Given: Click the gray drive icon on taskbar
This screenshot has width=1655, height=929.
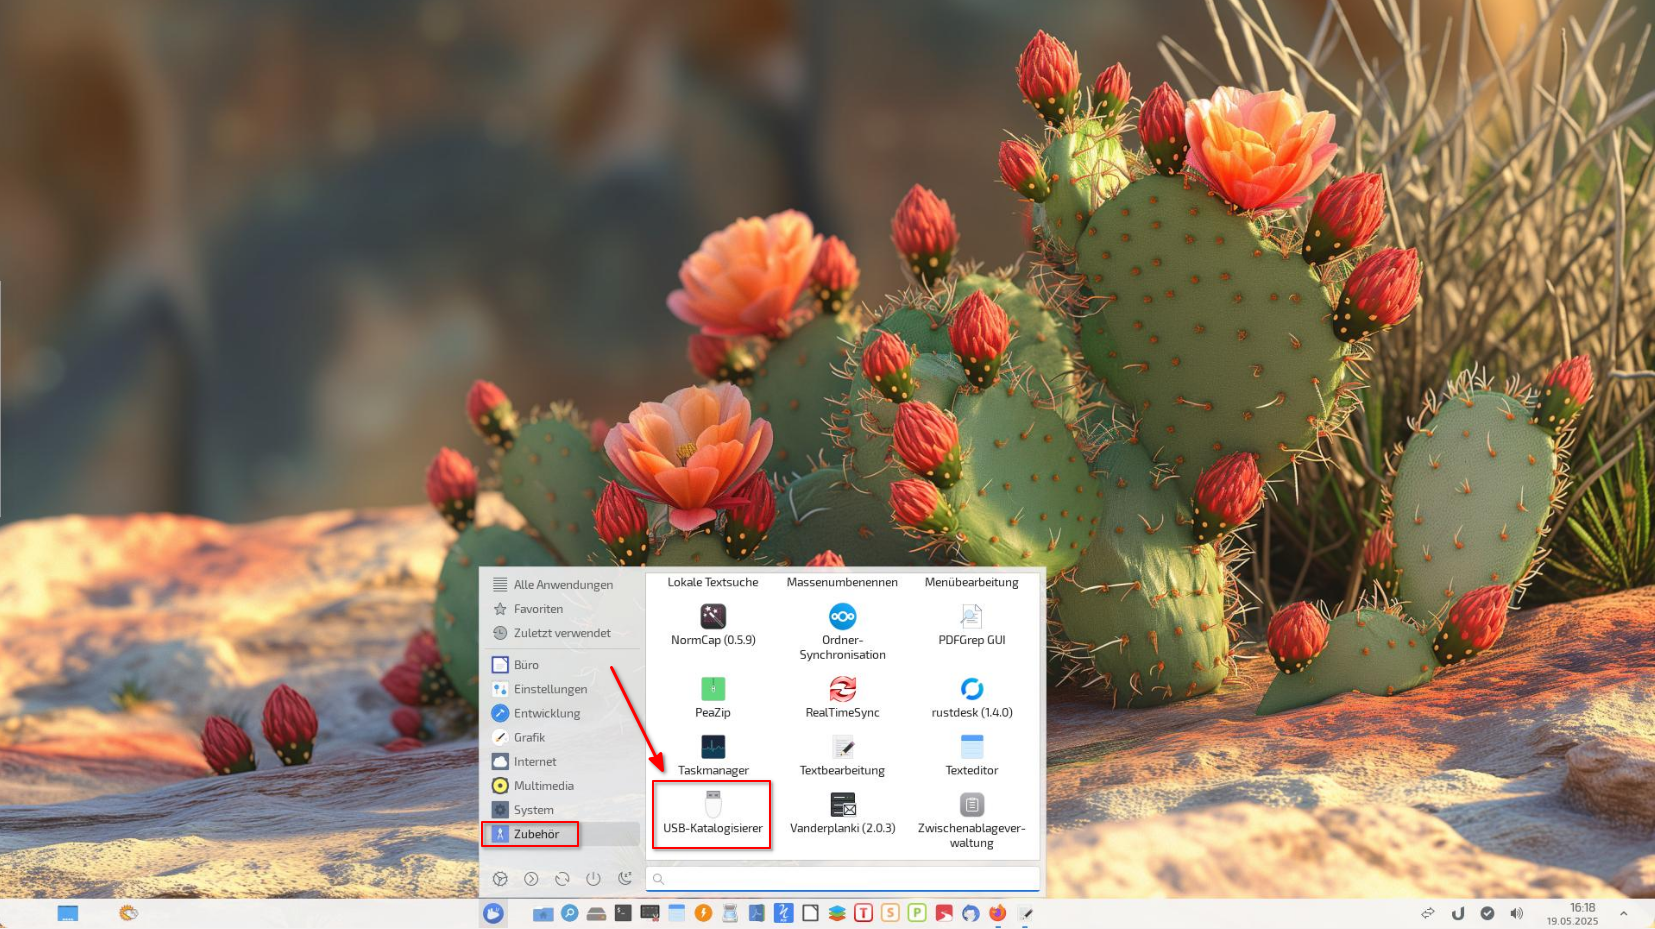Looking at the screenshot, I should pyautogui.click(x=596, y=913).
